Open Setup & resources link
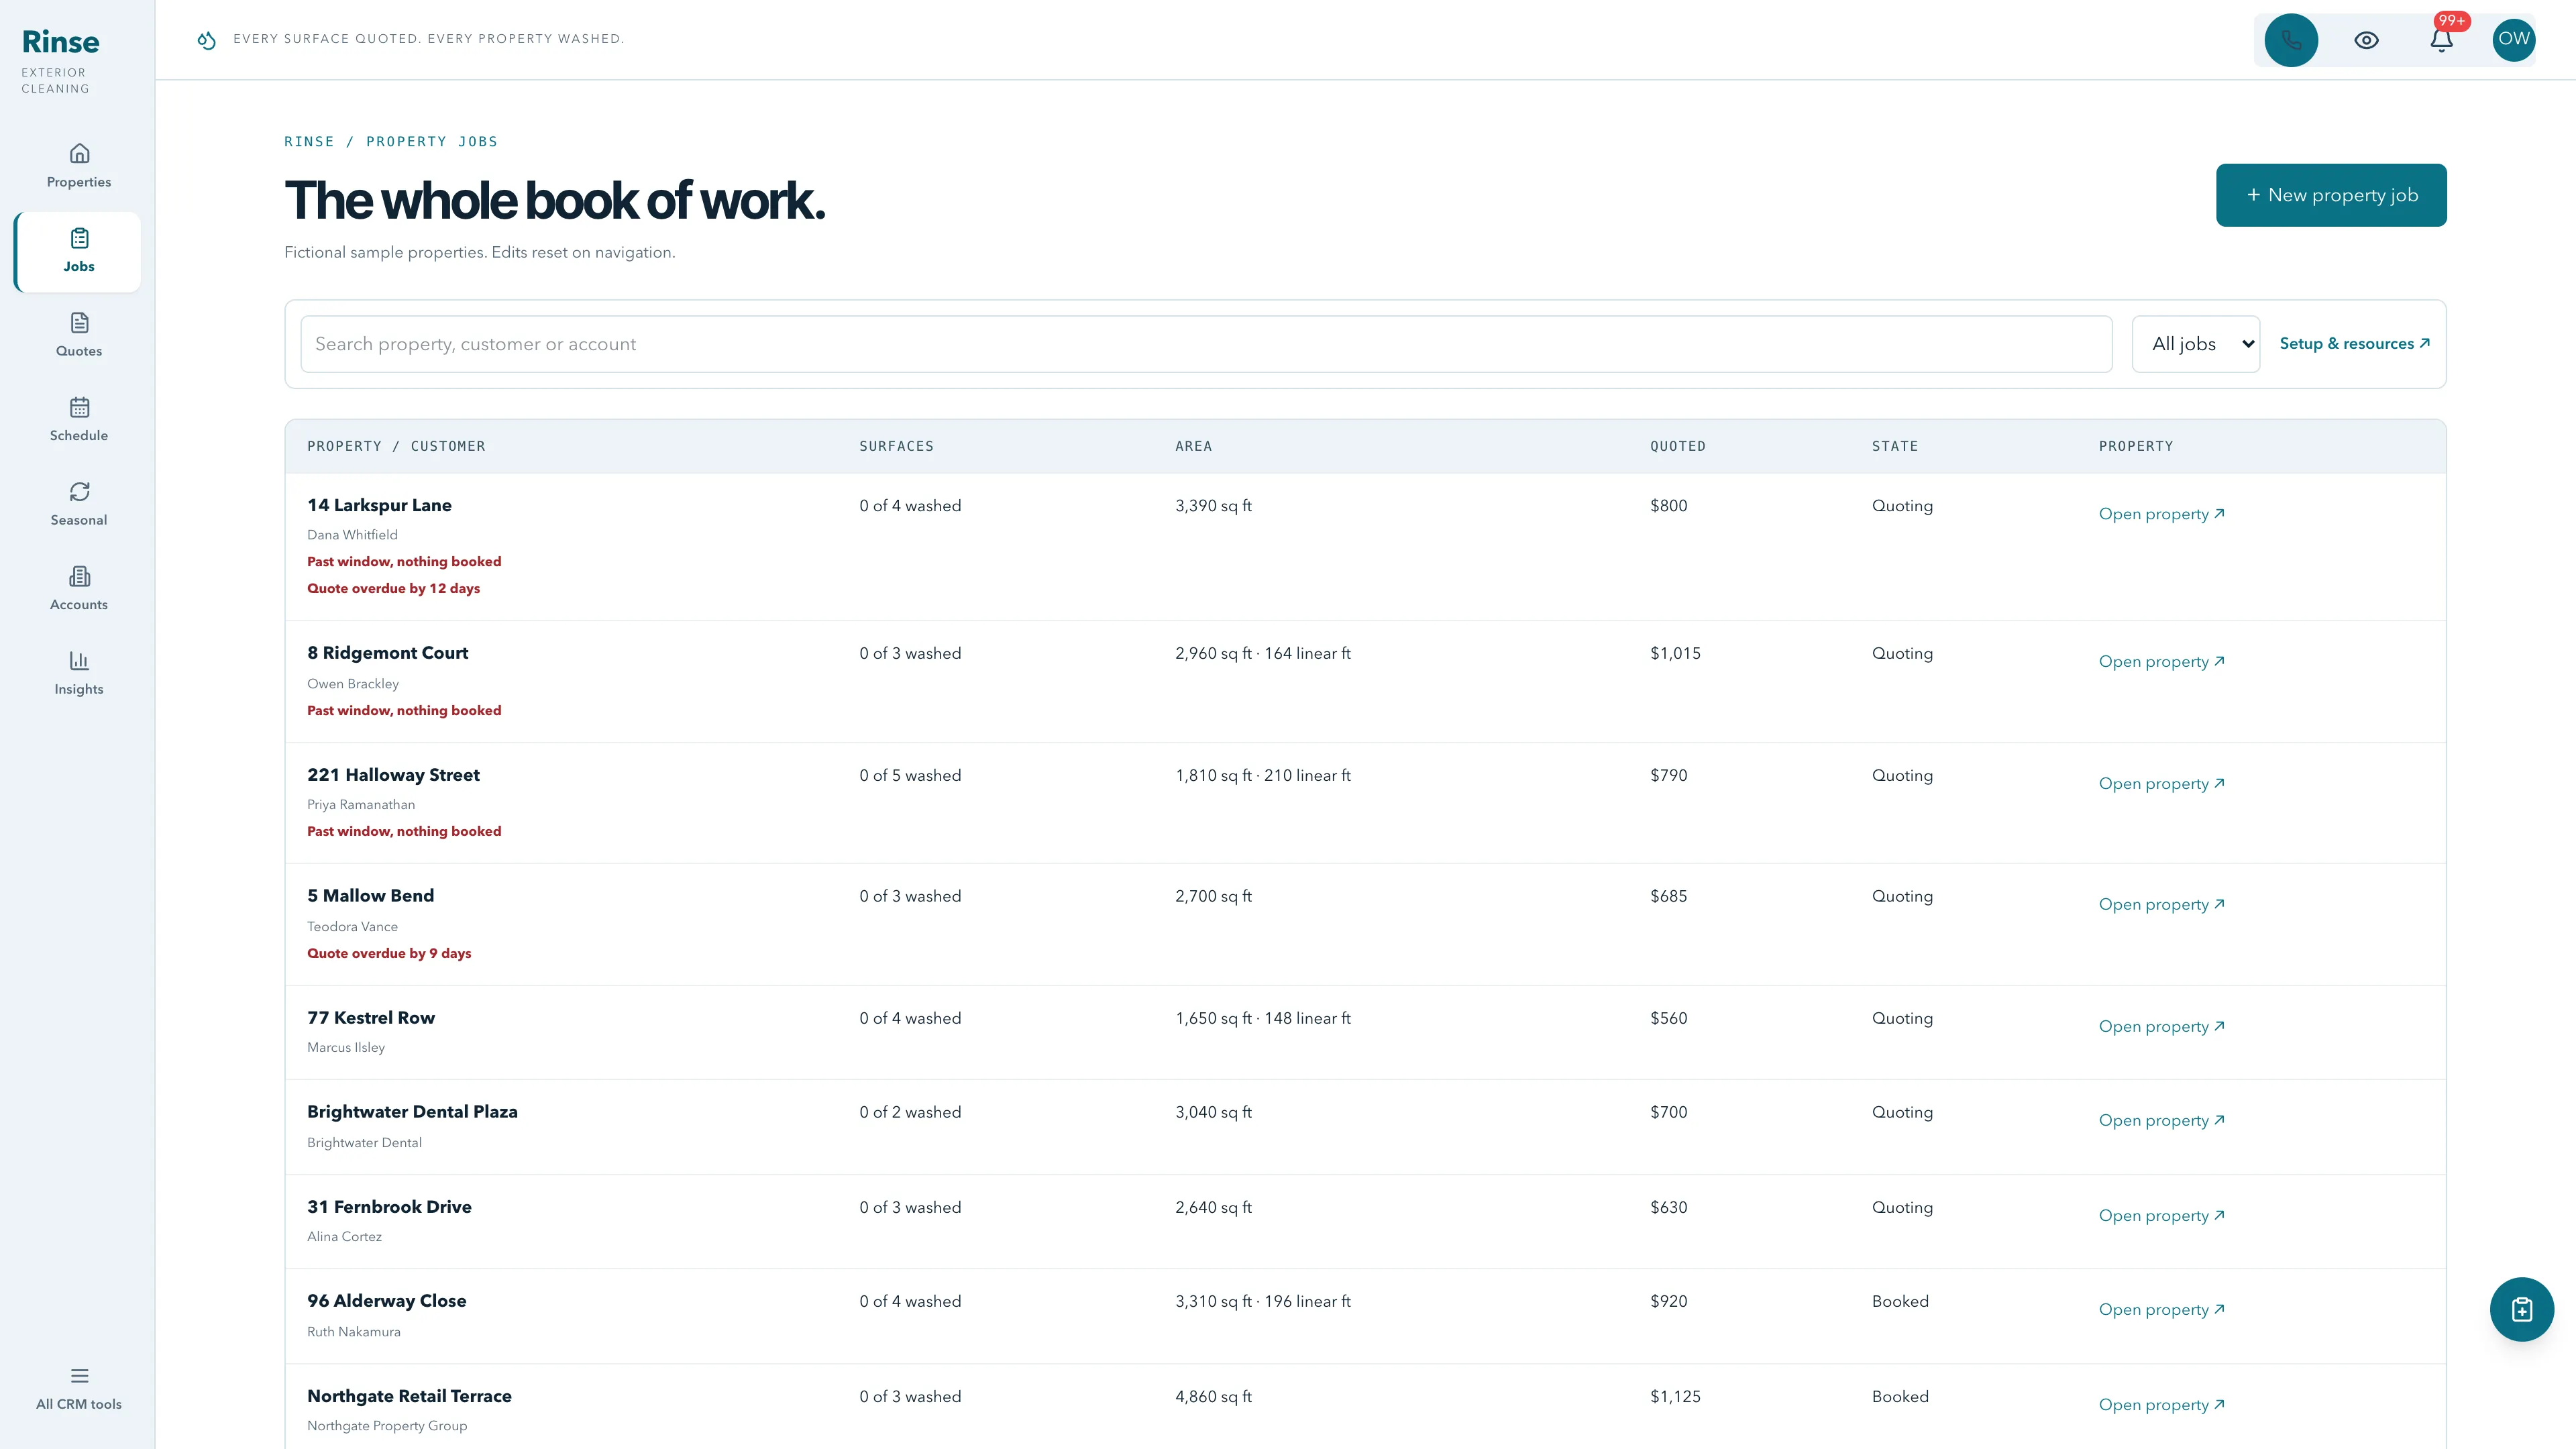Screen dimensions: 2576x1449 tap(2354, 344)
